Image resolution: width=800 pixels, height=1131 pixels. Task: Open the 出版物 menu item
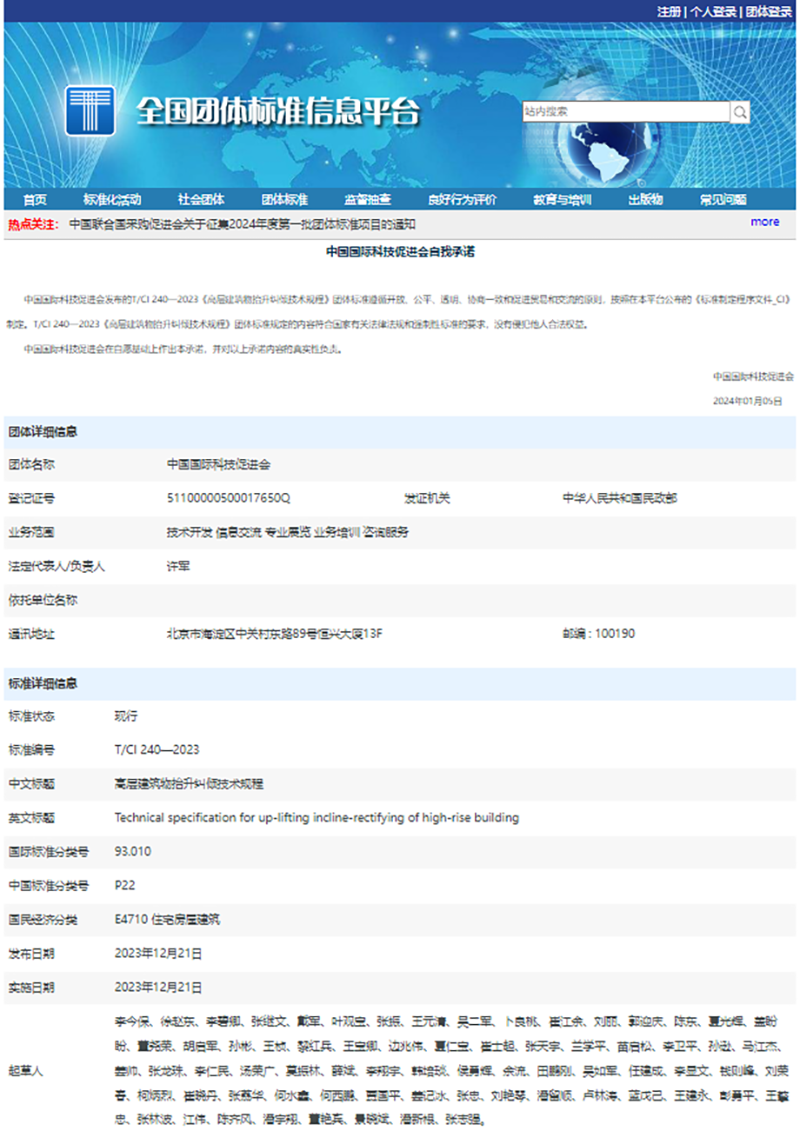coord(645,200)
